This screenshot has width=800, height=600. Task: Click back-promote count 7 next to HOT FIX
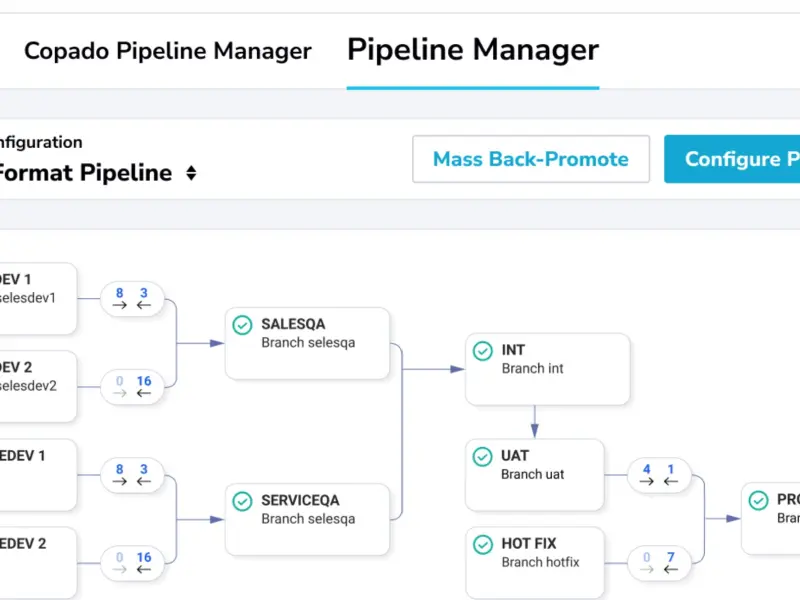[x=671, y=557]
